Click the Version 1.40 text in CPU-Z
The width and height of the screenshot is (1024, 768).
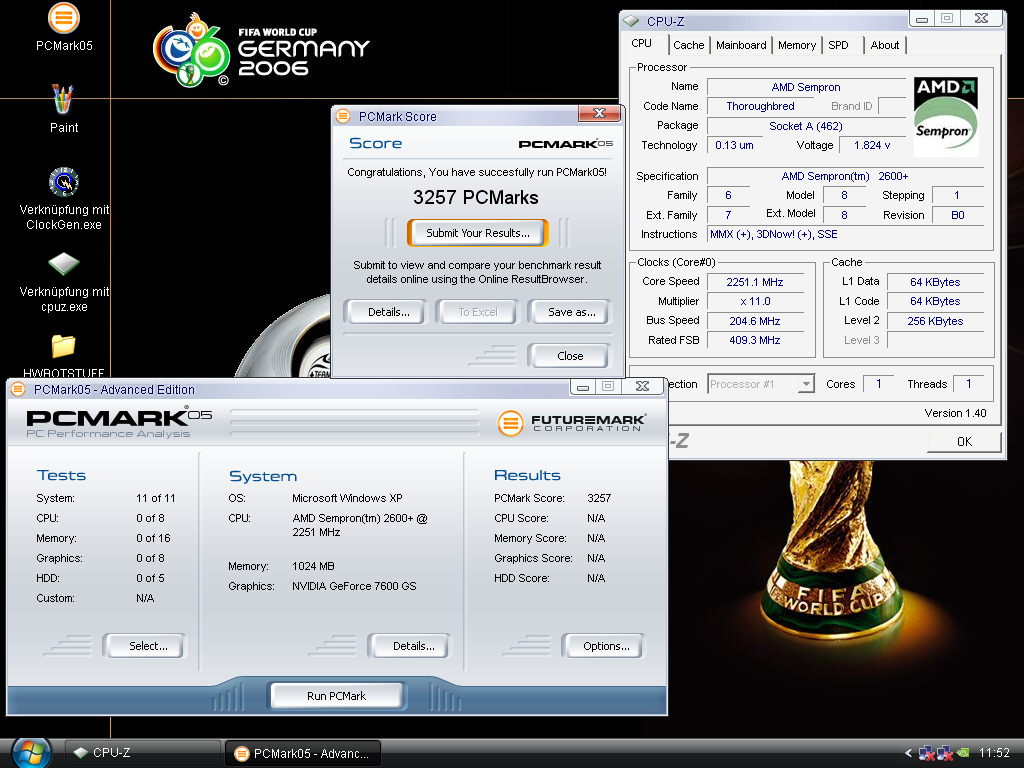tap(955, 413)
